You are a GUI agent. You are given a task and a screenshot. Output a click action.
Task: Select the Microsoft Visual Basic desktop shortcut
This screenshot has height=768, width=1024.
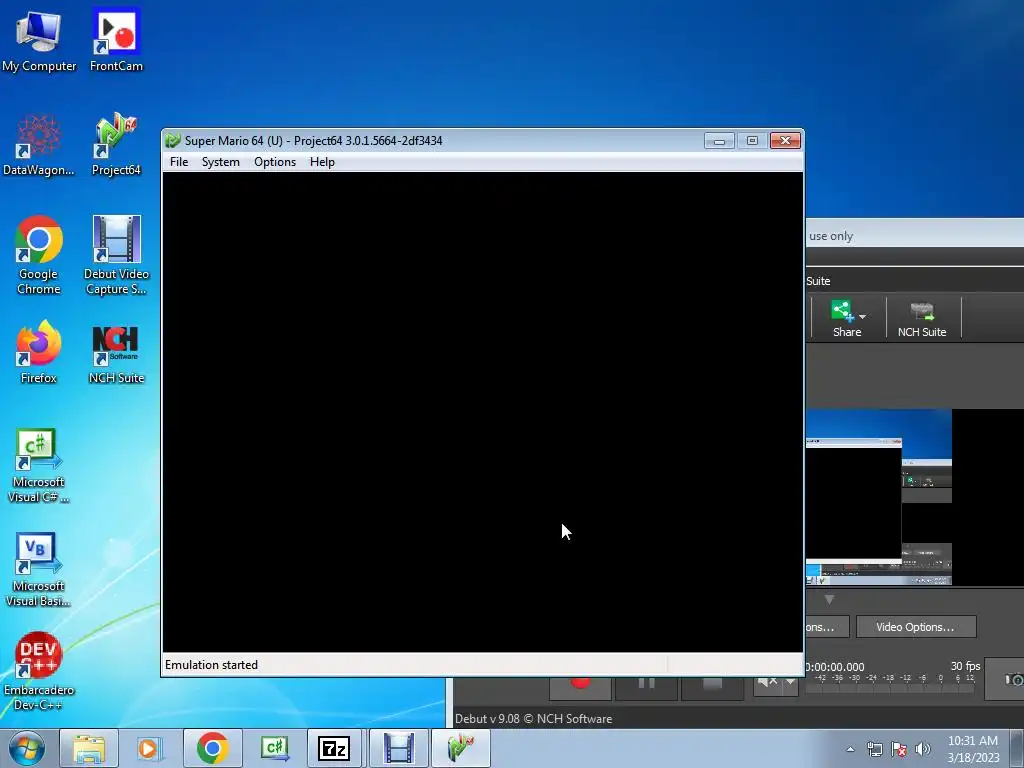pyautogui.click(x=39, y=570)
